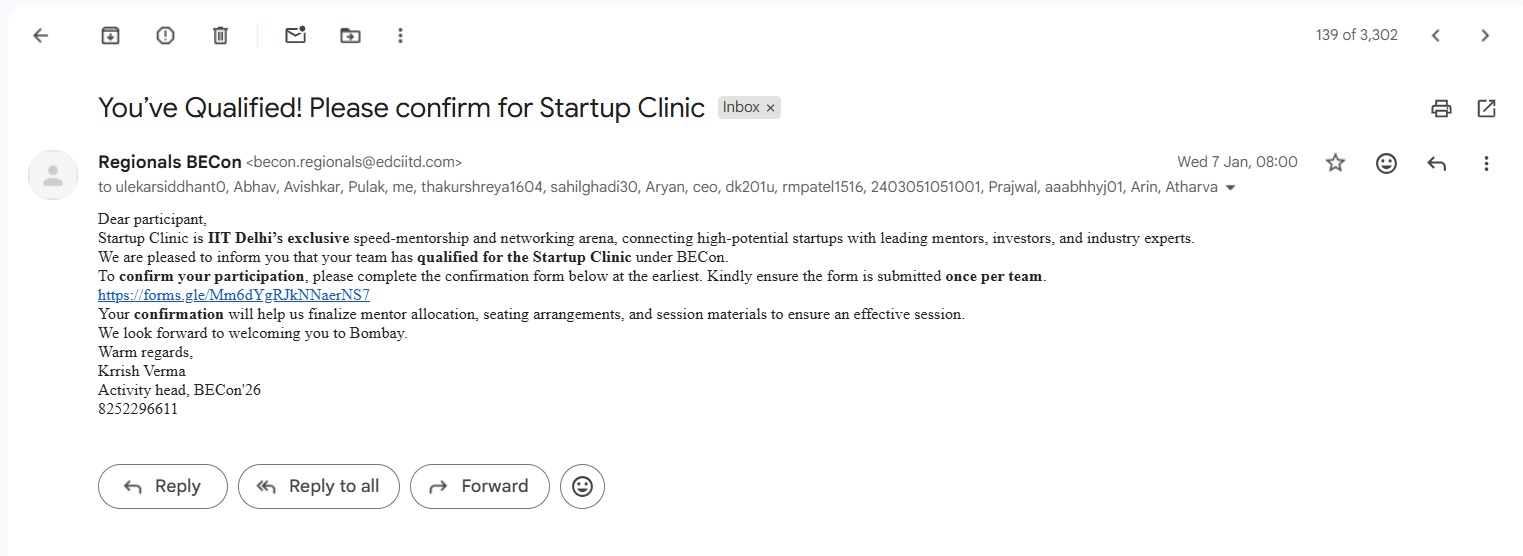Open the email in a new window
Viewport: 1523px width, 556px height.
[1487, 108]
